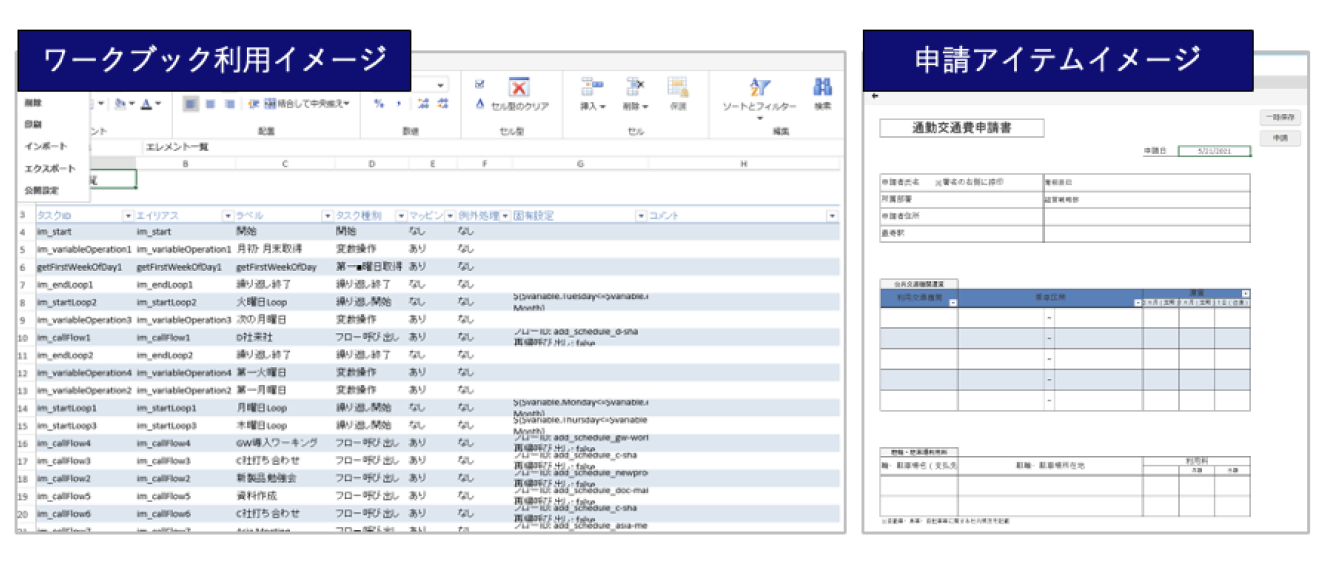
Task: Open the font color dropdown arrow
Action: coord(158,105)
